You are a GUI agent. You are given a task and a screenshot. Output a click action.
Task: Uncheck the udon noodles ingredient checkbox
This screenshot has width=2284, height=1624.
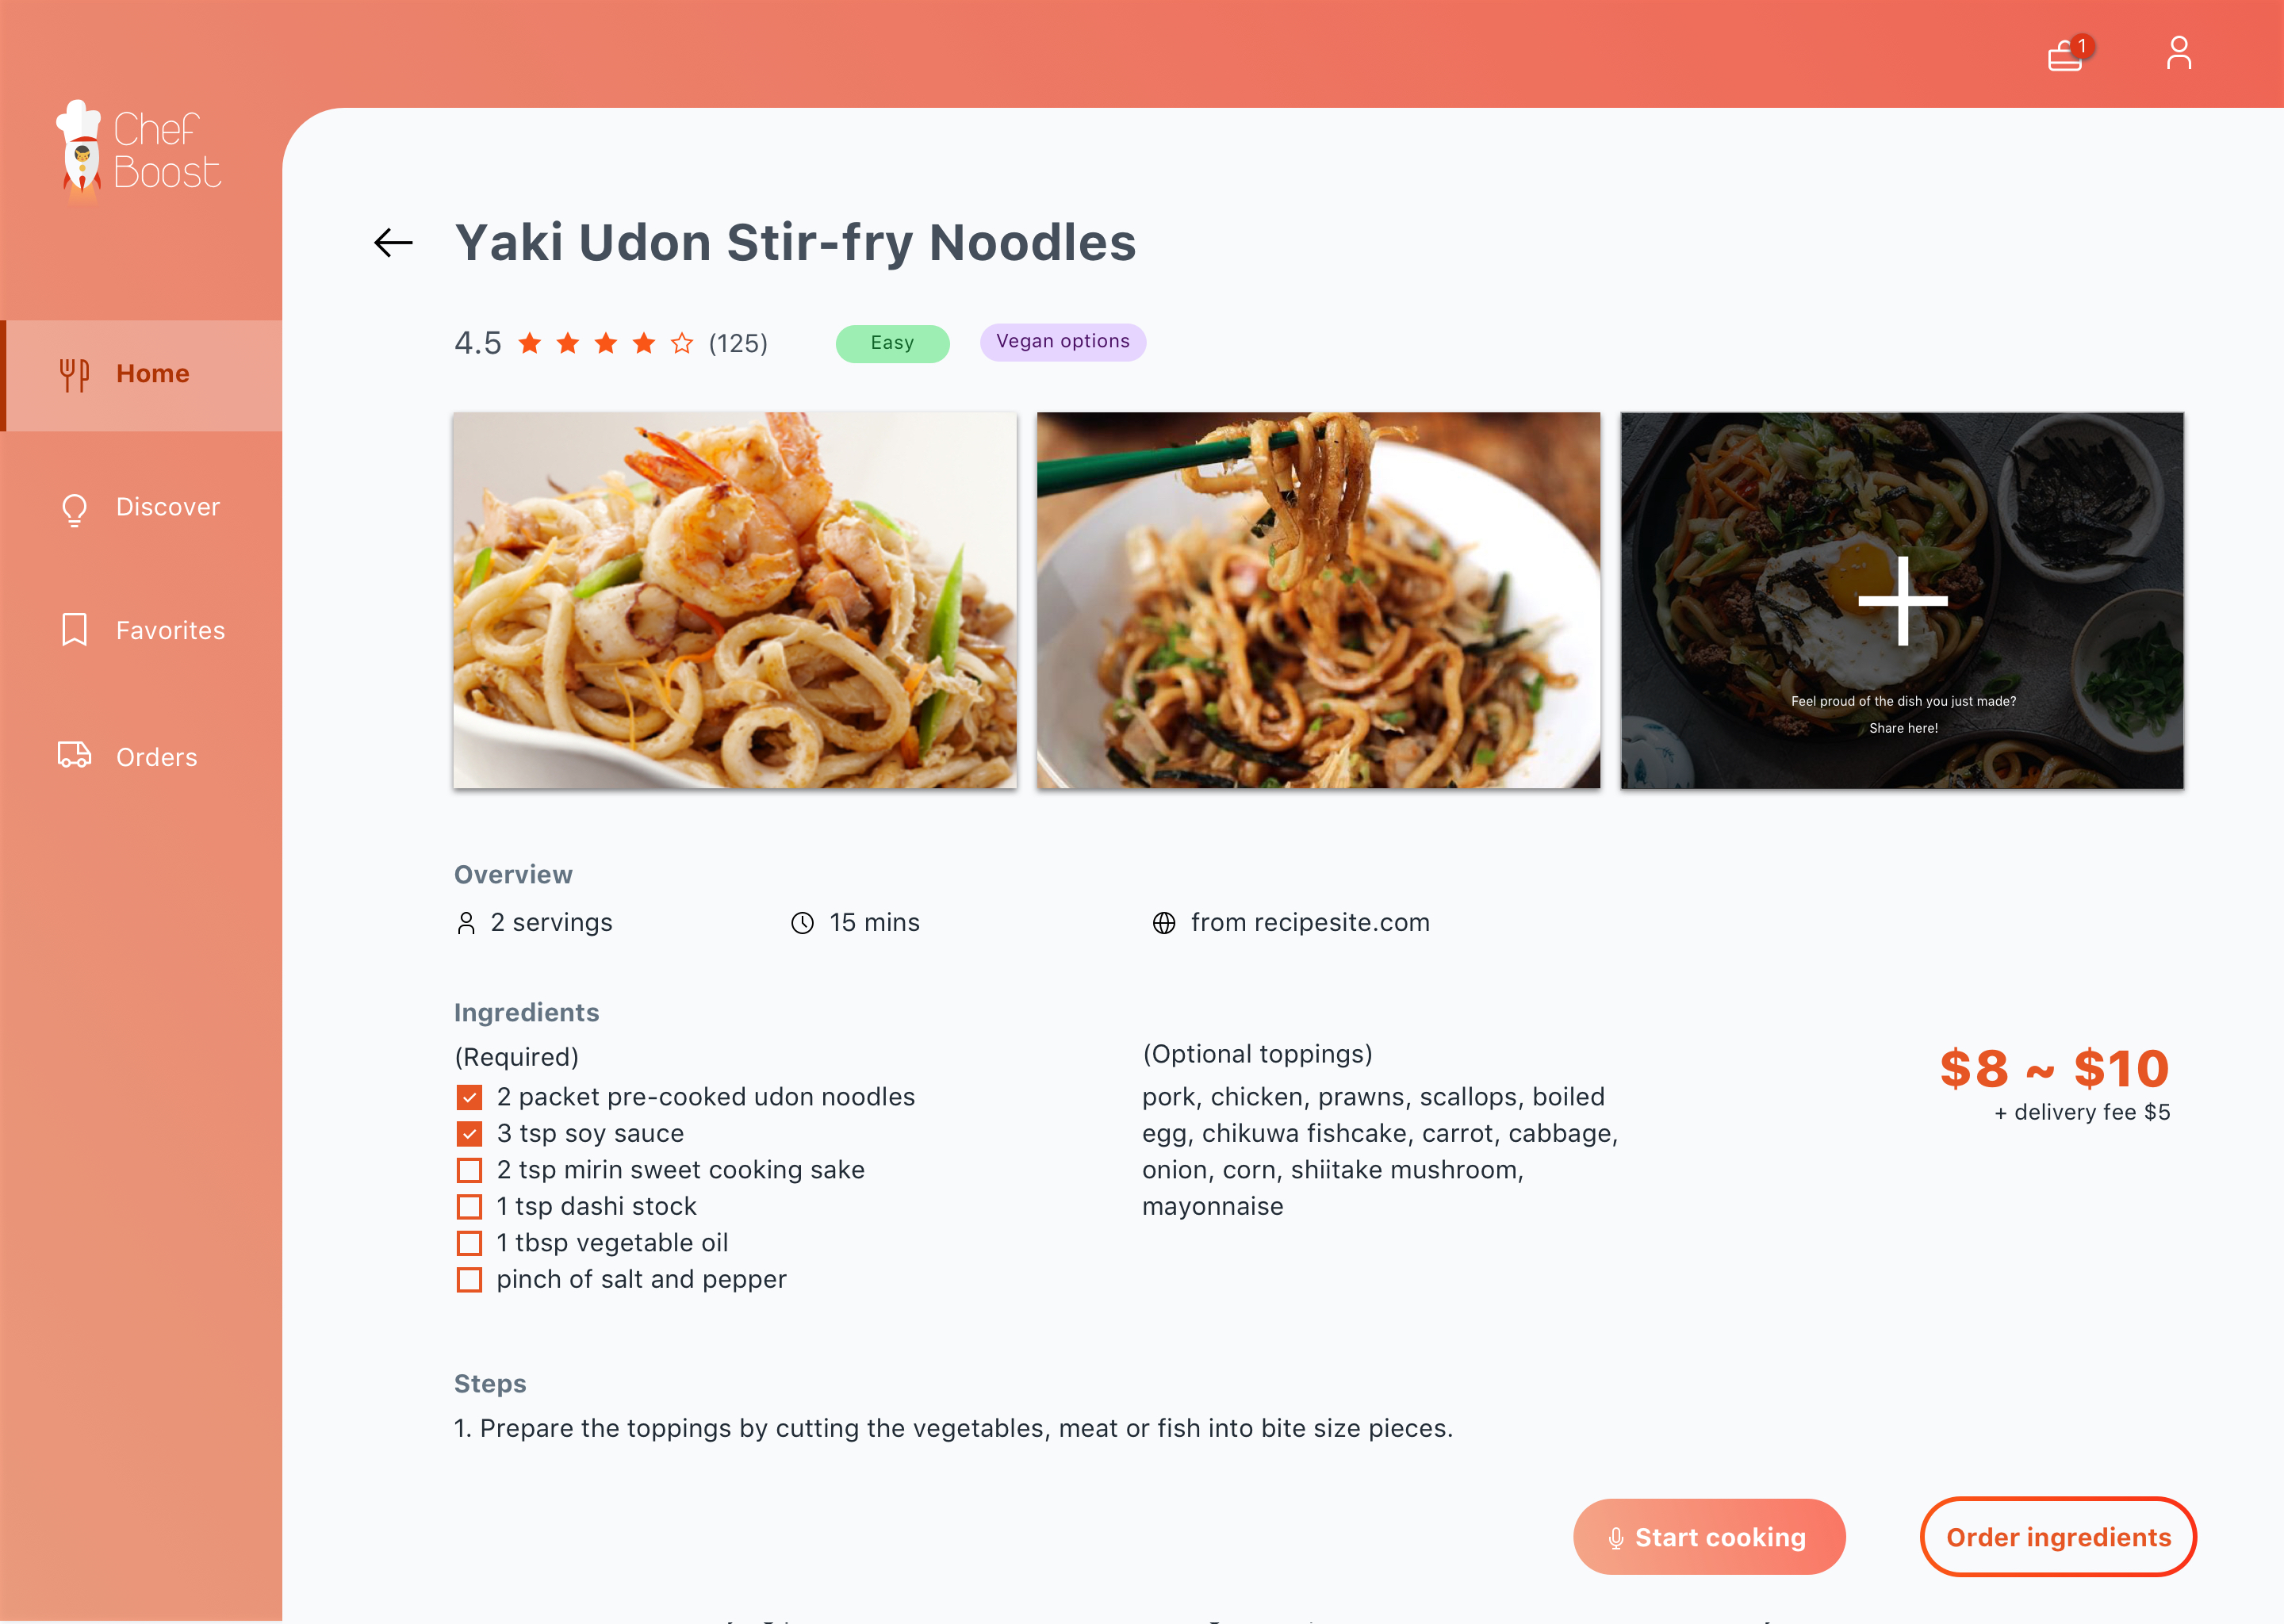point(469,1097)
